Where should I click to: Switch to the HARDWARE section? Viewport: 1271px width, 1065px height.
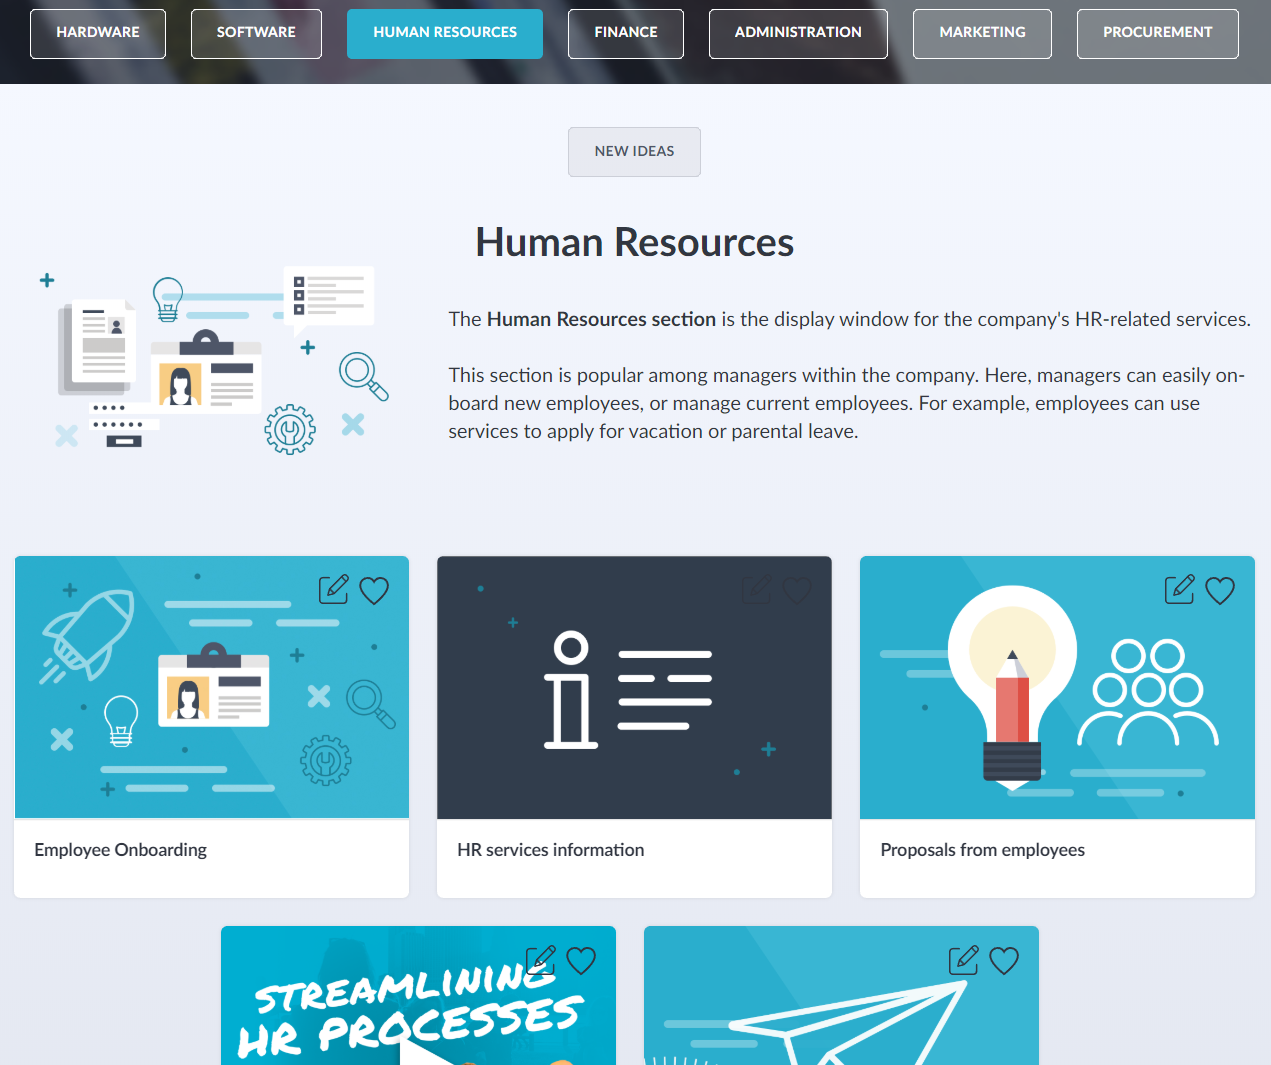click(97, 32)
